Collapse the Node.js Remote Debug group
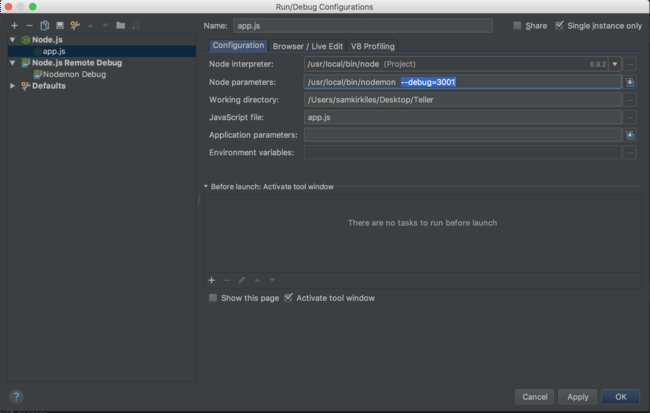The width and height of the screenshot is (650, 413). pos(12,62)
